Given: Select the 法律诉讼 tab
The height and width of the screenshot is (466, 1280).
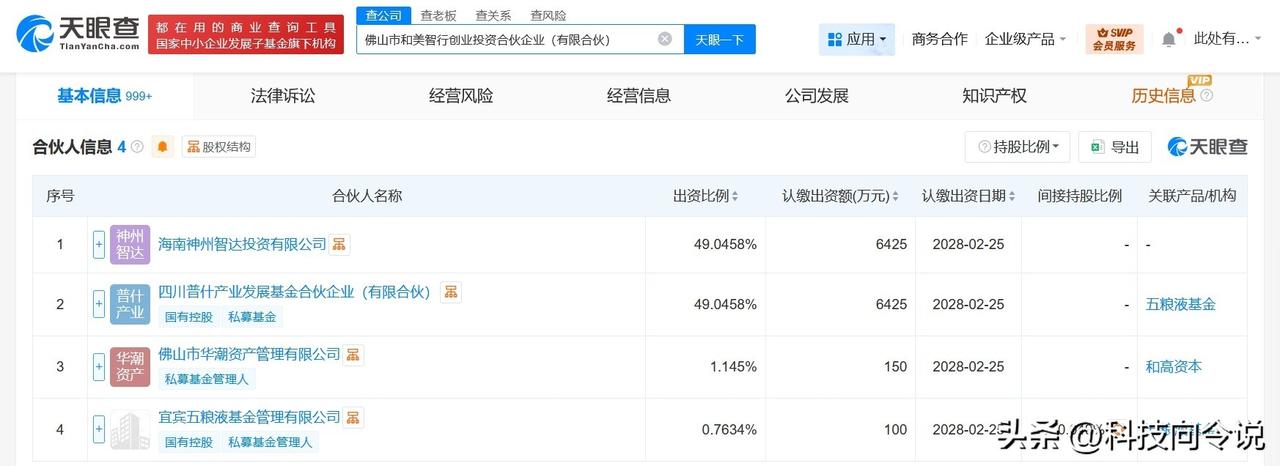Looking at the screenshot, I should click(283, 96).
